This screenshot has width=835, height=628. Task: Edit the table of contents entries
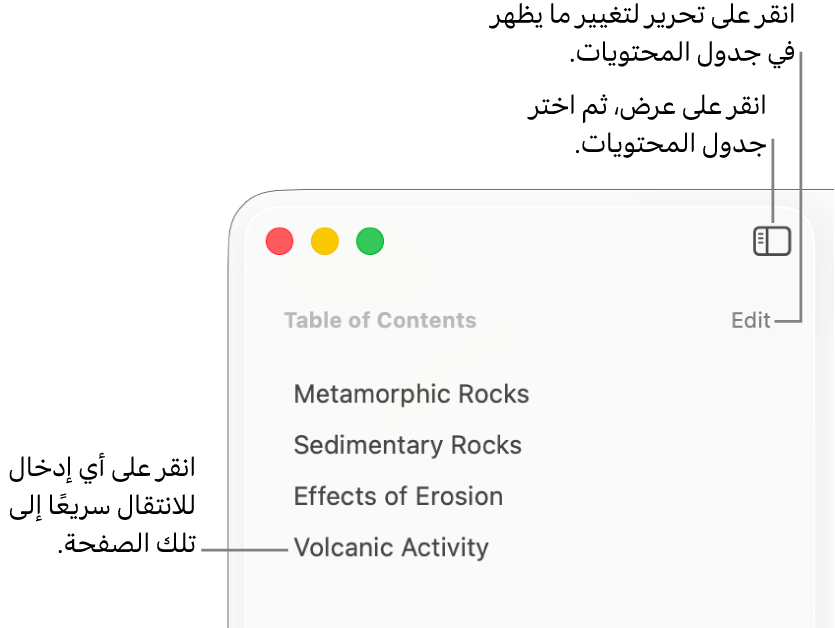750,320
